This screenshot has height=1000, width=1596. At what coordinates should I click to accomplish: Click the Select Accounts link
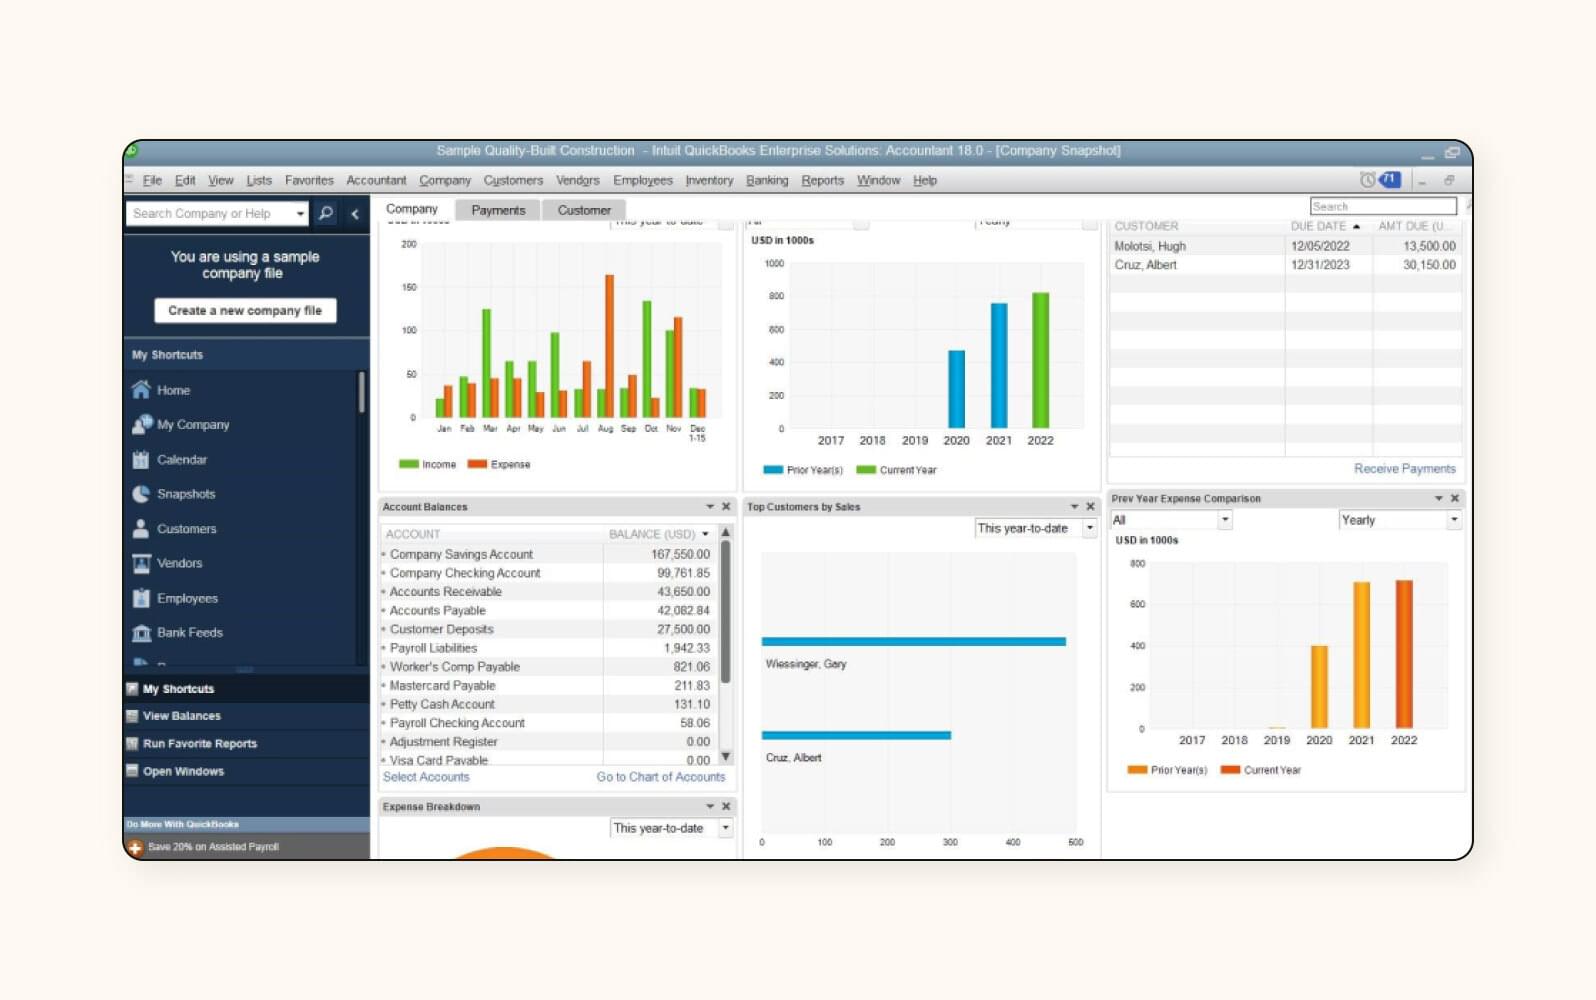426,777
